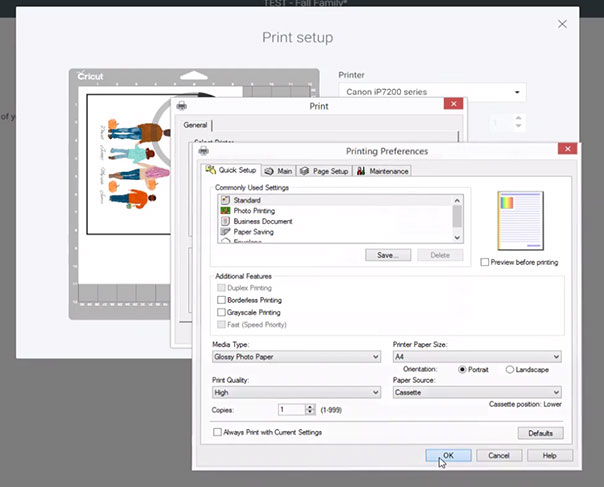Screen dimensions: 604x487
Task: Select the Standard settings icon
Action: [x=225, y=200]
